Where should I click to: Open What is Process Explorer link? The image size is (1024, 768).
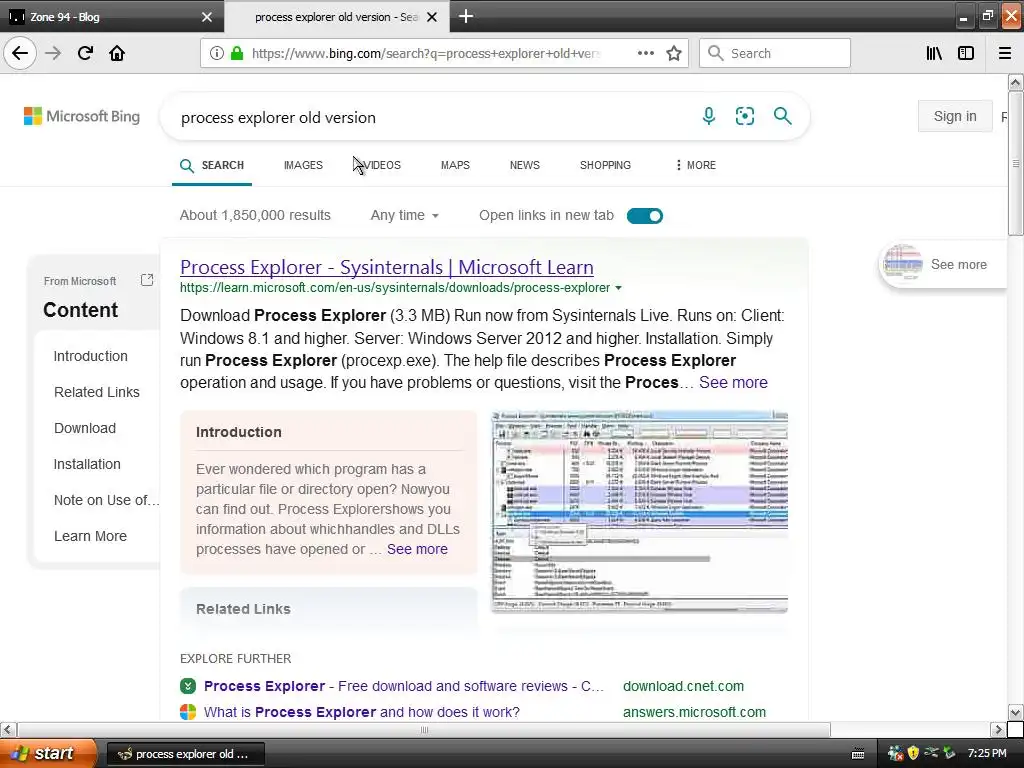click(362, 712)
